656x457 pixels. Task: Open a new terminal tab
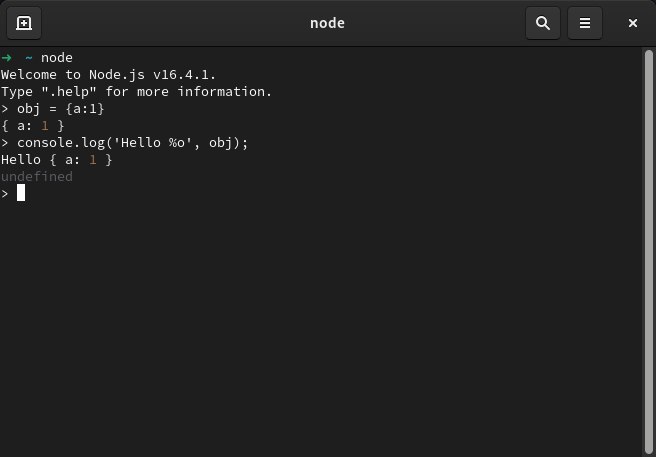tap(24, 23)
